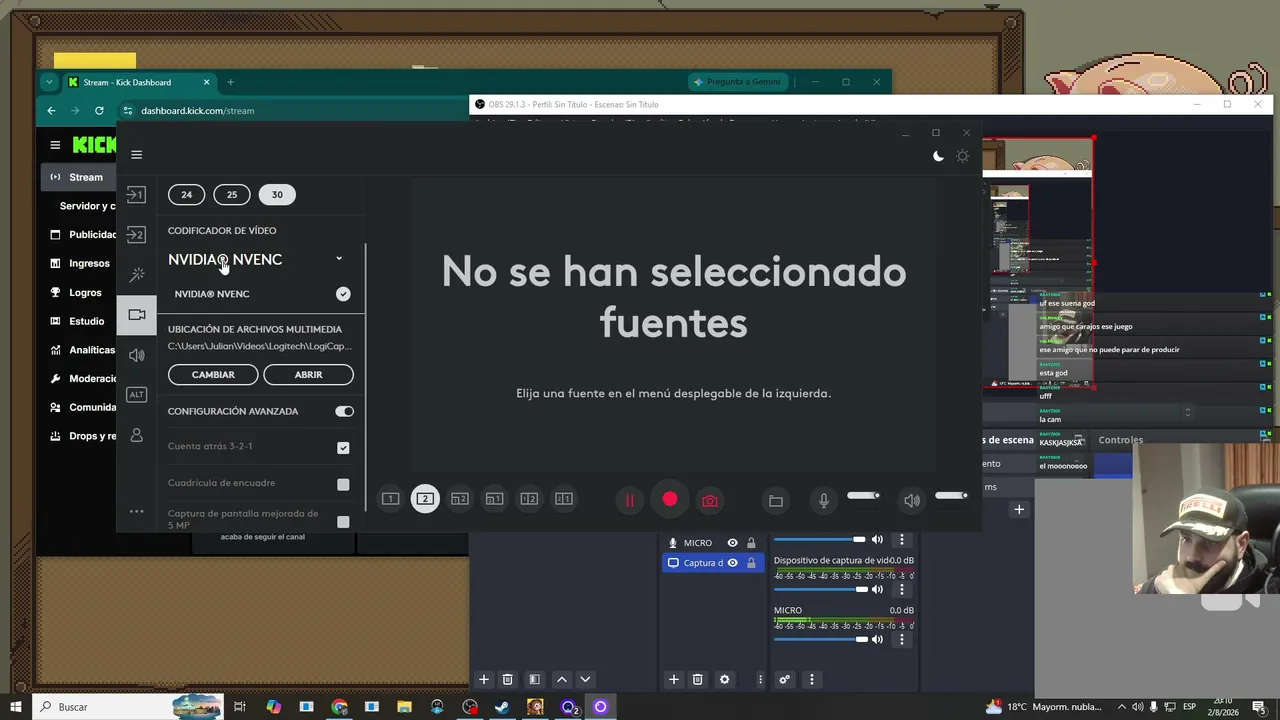Switch to Controles tab in OBS
1280x720 pixels.
(1120, 440)
